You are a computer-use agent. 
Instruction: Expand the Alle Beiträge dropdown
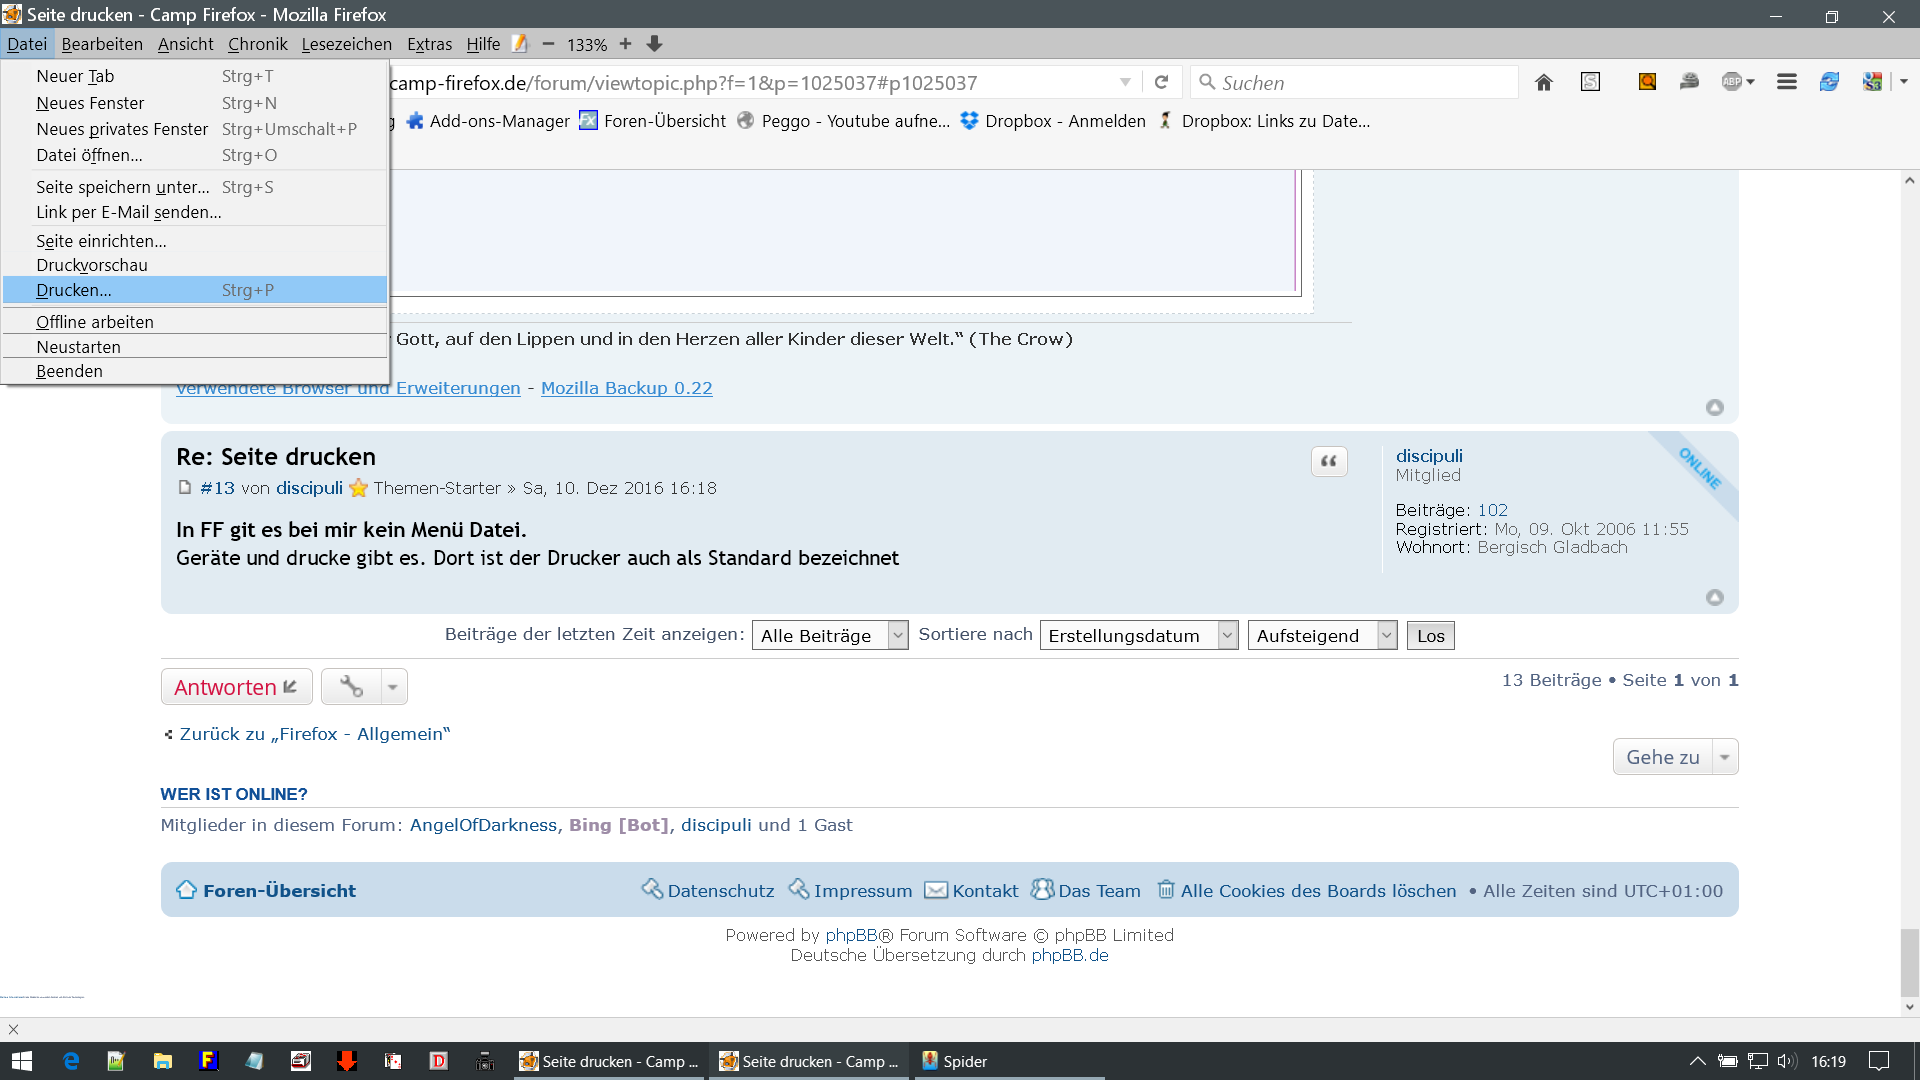coord(829,636)
